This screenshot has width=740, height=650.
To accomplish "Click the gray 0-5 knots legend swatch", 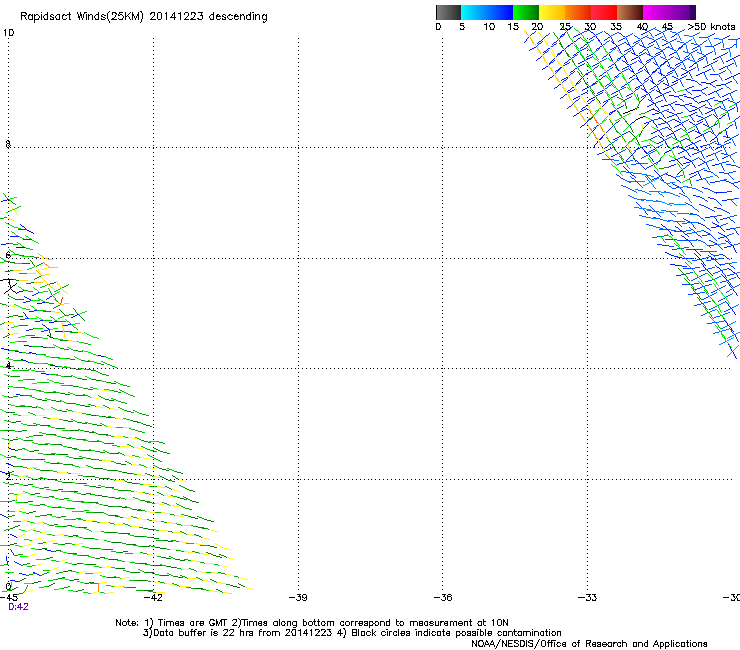I will pos(448,12).
